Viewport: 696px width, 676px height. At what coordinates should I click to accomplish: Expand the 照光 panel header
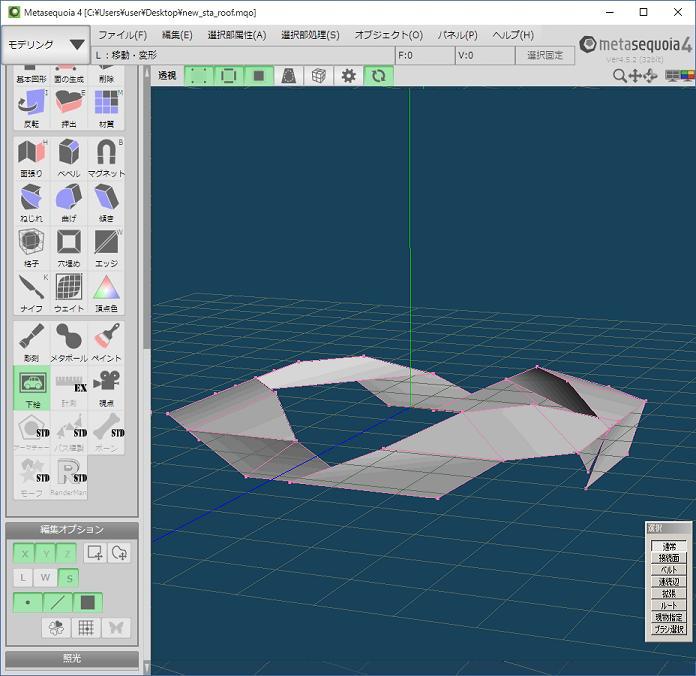pyautogui.click(x=72, y=659)
